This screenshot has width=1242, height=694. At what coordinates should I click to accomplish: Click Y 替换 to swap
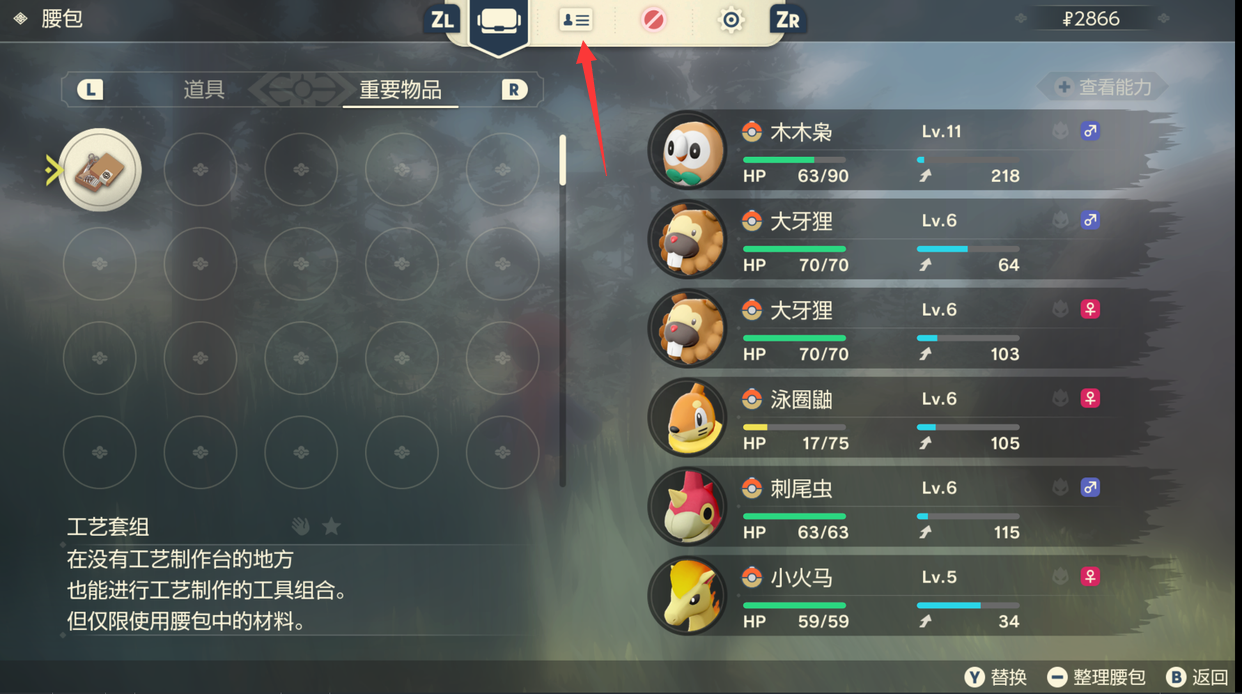[996, 677]
